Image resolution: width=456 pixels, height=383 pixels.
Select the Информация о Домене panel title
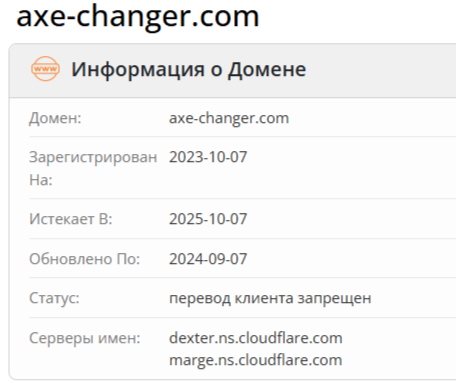point(189,69)
